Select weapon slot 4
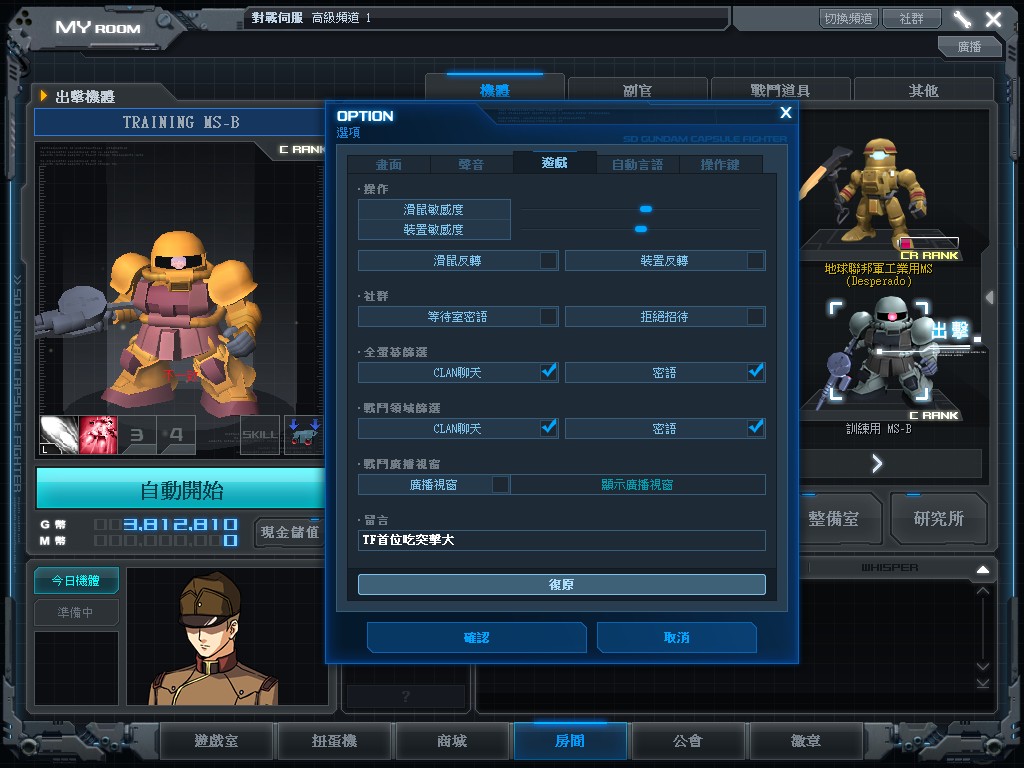This screenshot has height=768, width=1024. pyautogui.click(x=176, y=434)
